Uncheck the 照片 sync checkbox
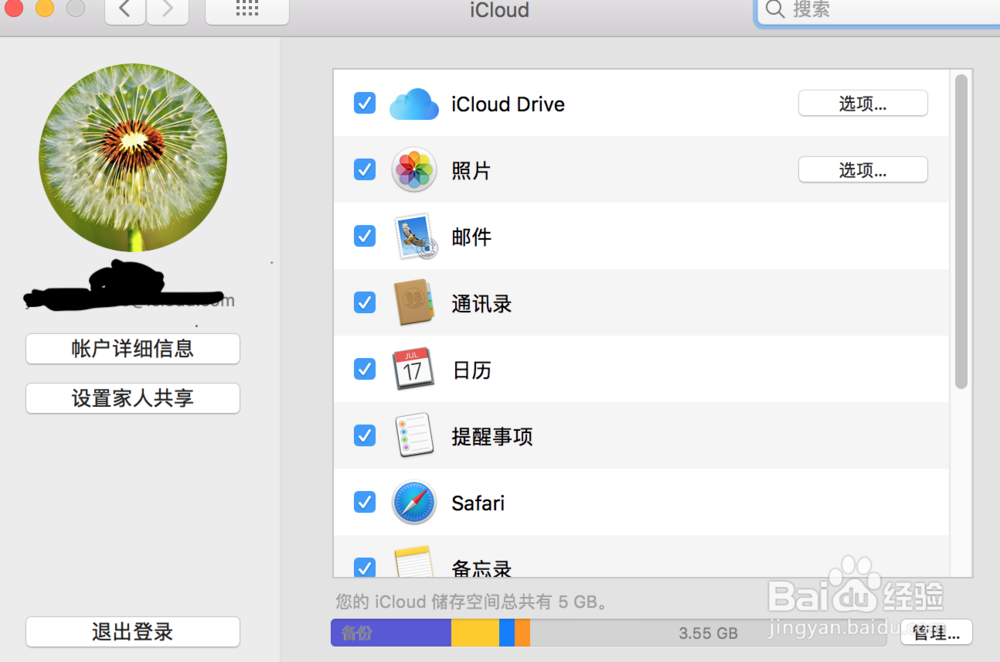 tap(364, 170)
